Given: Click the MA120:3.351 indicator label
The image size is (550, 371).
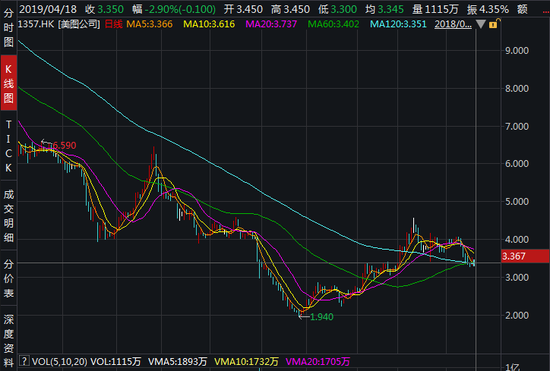Looking at the screenshot, I should tap(398, 24).
